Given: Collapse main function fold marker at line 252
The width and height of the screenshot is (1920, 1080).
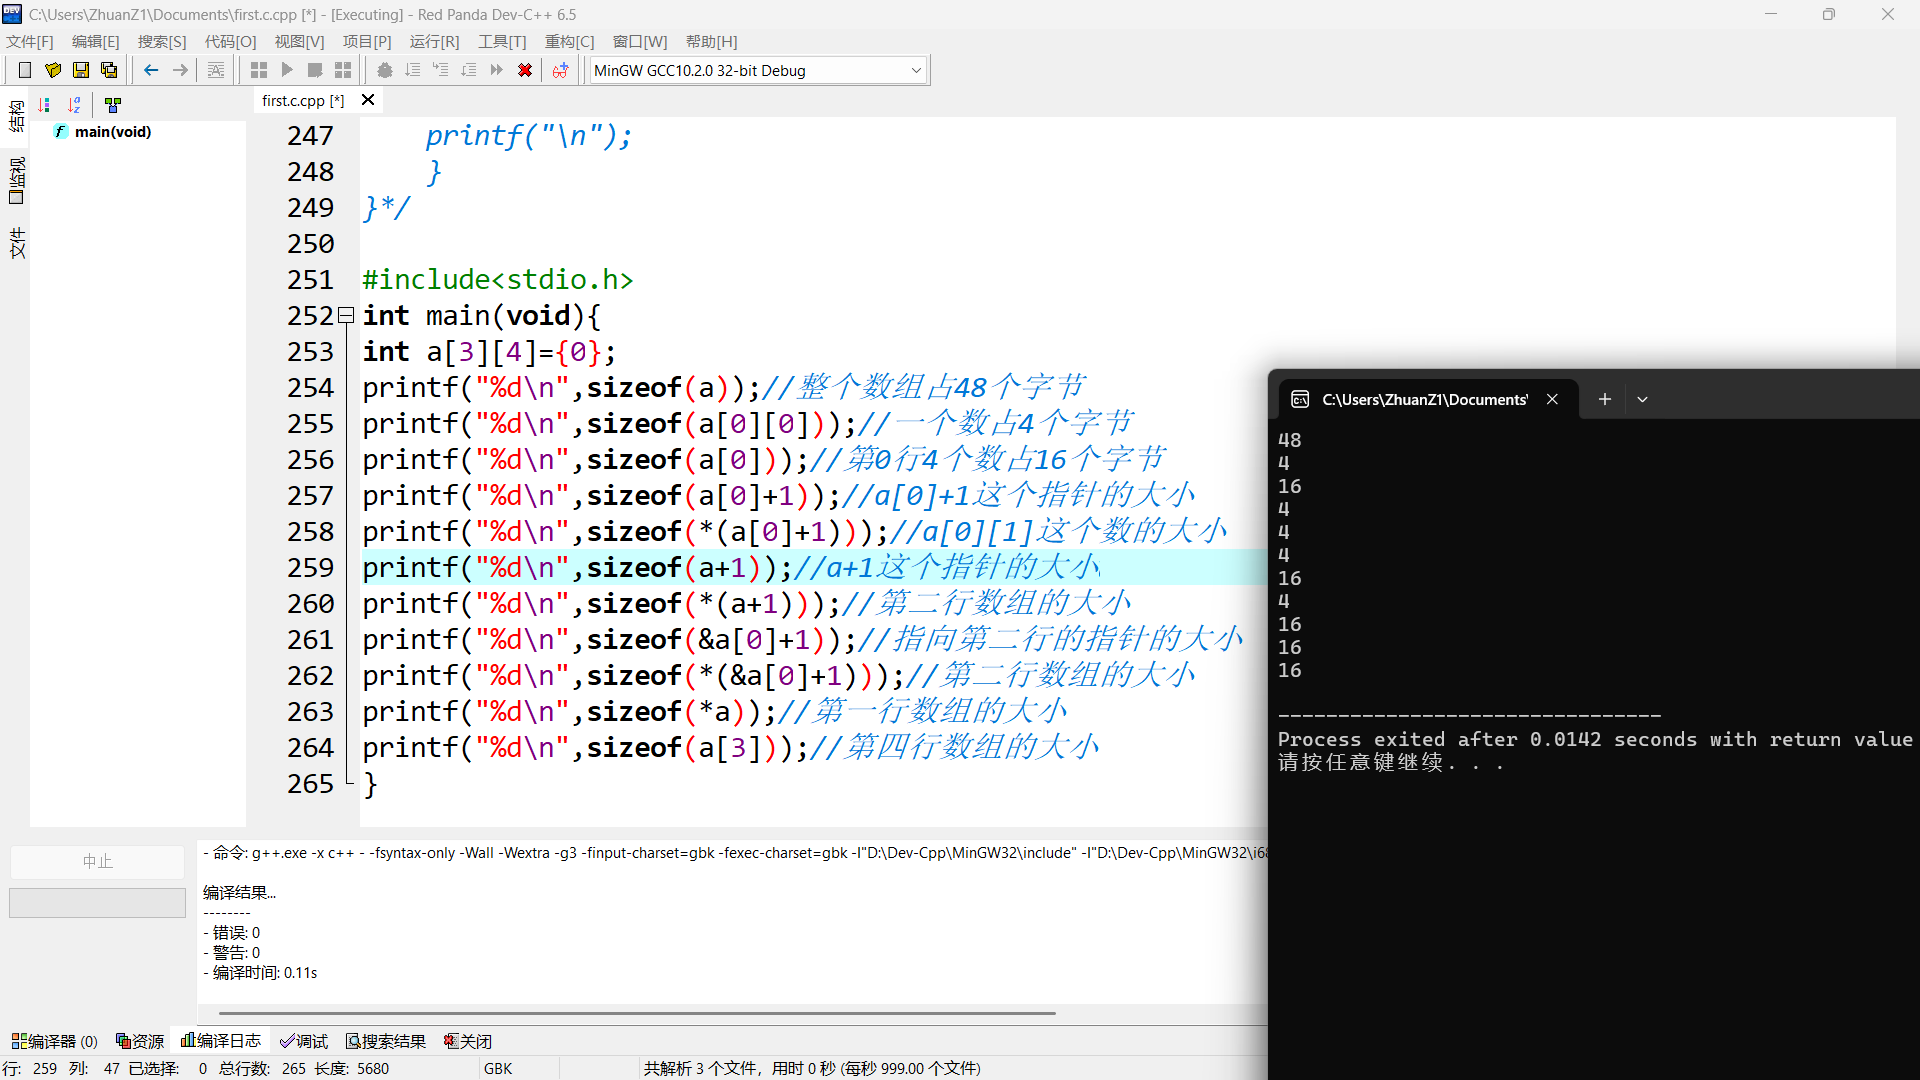Looking at the screenshot, I should point(346,315).
